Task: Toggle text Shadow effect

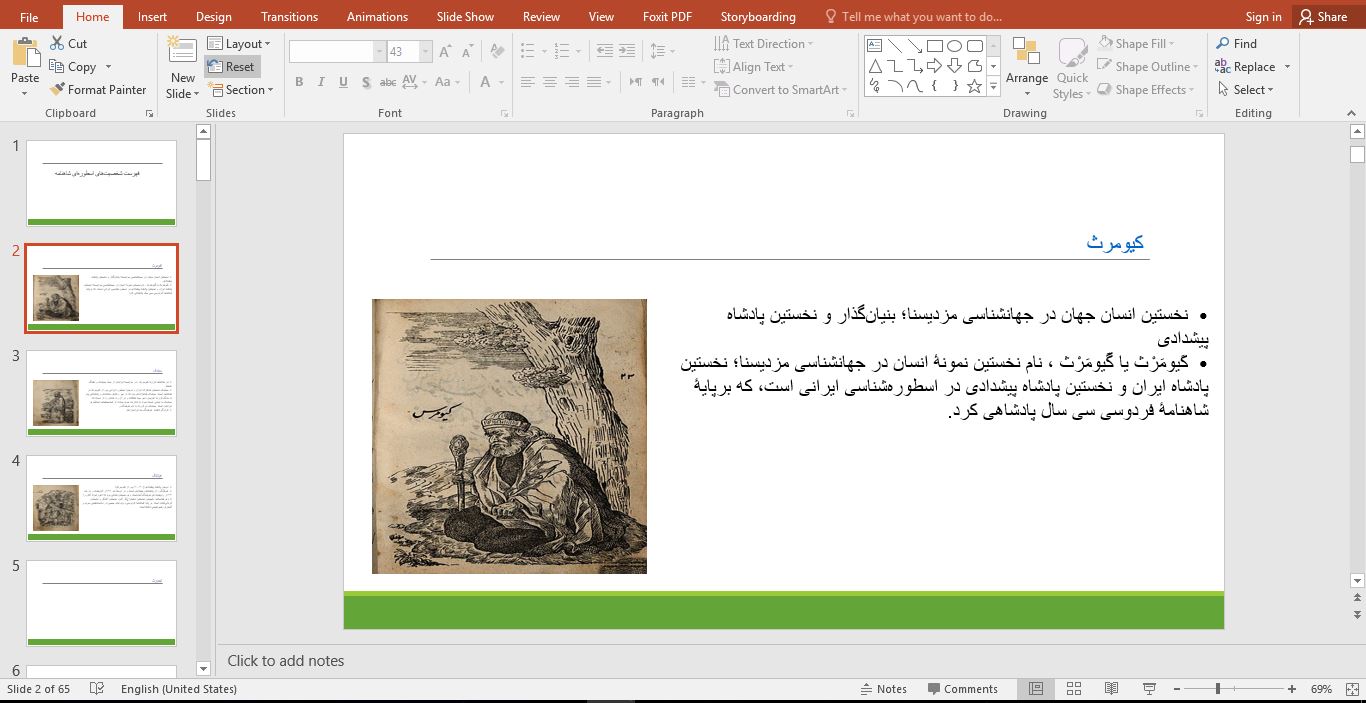Action: point(366,83)
